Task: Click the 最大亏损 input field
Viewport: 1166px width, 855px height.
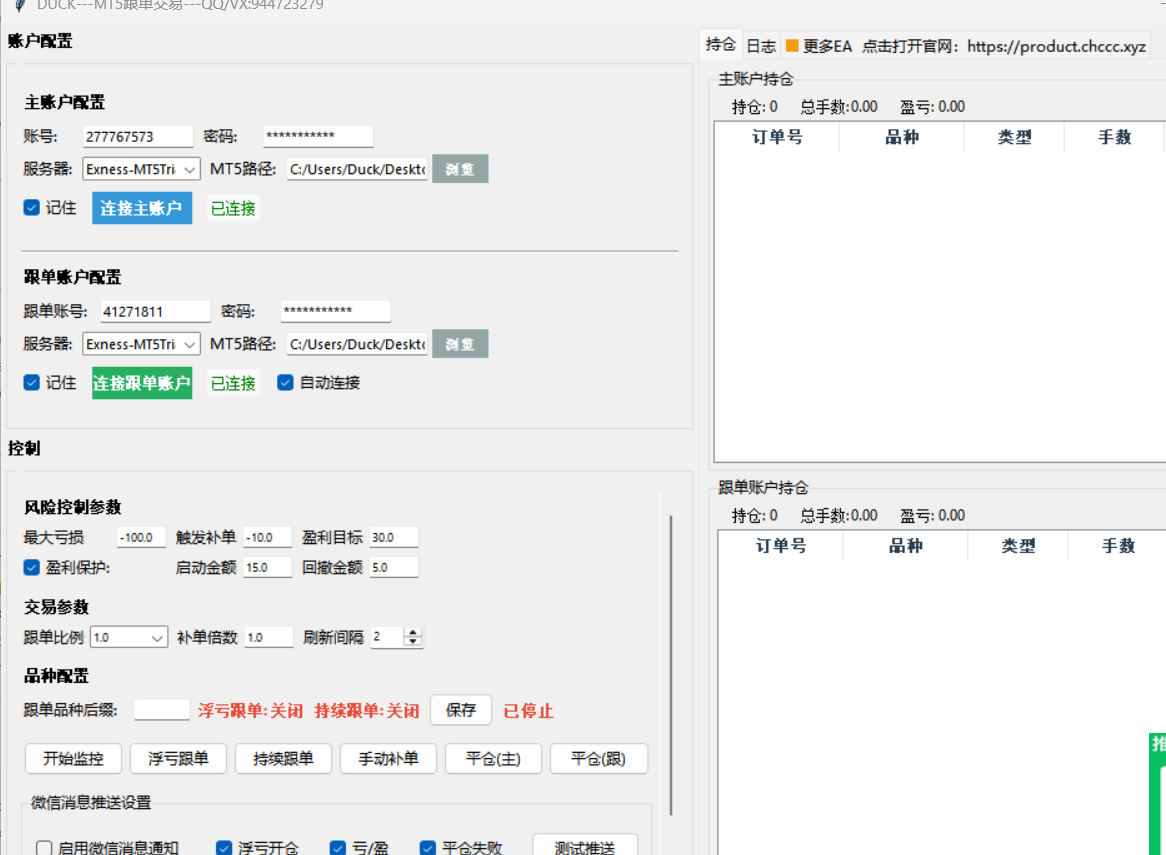Action: (x=141, y=537)
